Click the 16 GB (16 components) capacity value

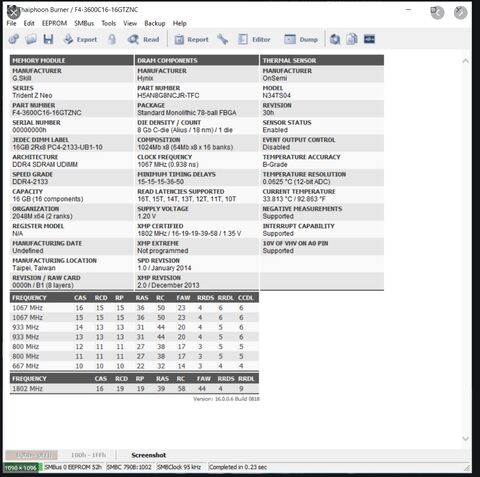(48, 199)
